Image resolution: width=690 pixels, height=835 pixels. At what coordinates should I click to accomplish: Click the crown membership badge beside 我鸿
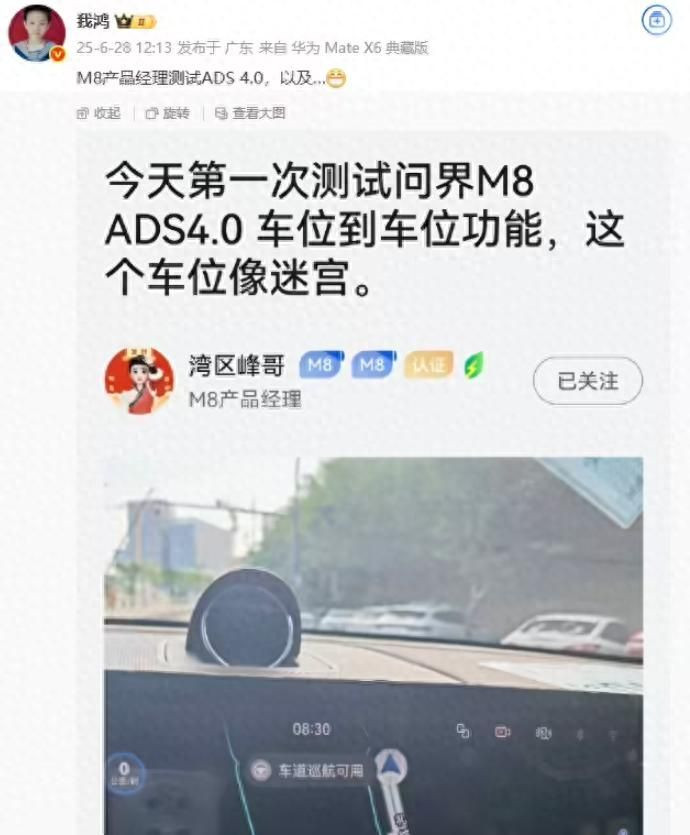click(135, 22)
